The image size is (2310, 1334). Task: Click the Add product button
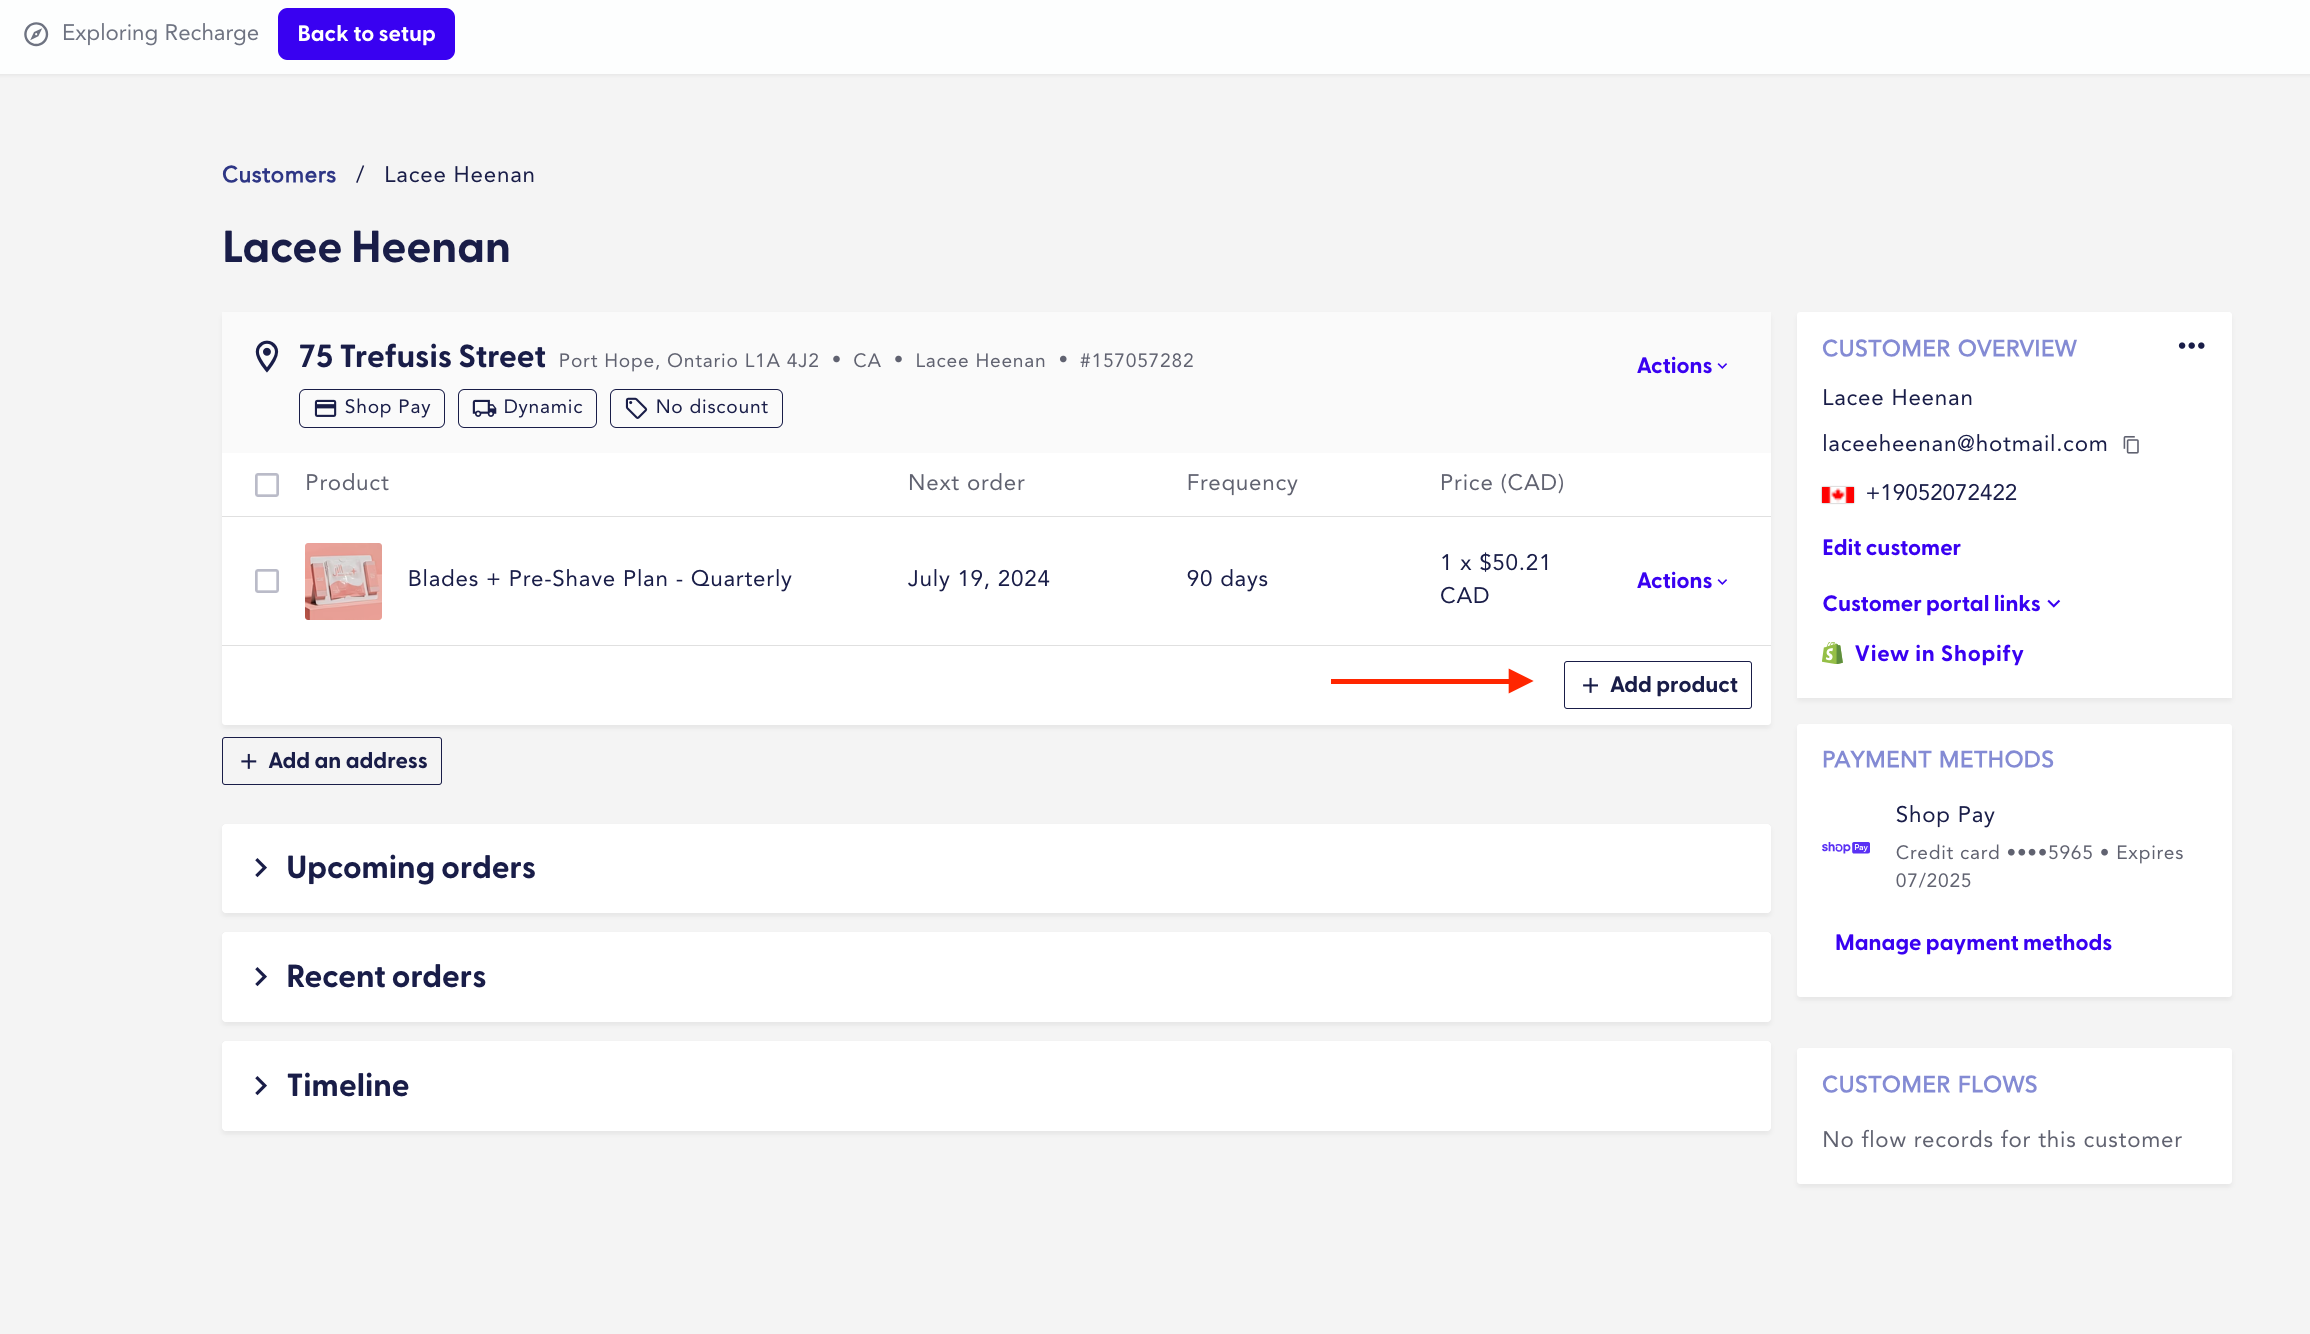click(x=1657, y=685)
